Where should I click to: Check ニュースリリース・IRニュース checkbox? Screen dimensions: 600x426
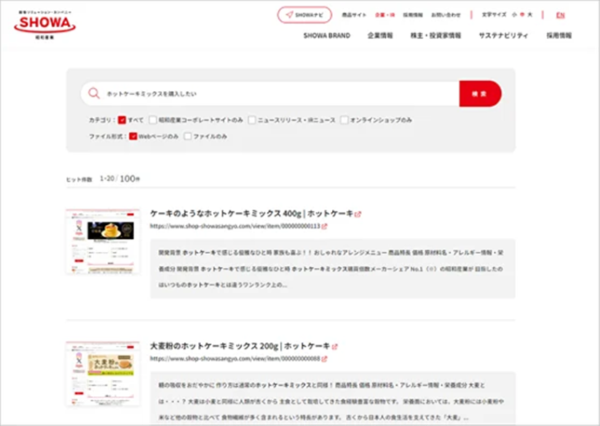[251, 120]
